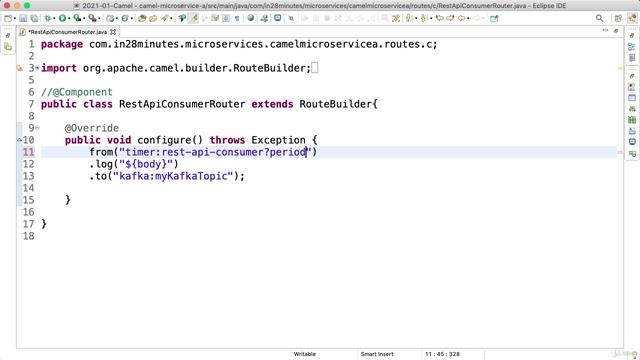The width and height of the screenshot is (640, 360).
Task: Toggle block selection mode icon
Action: pyautogui.click(x=226, y=18)
